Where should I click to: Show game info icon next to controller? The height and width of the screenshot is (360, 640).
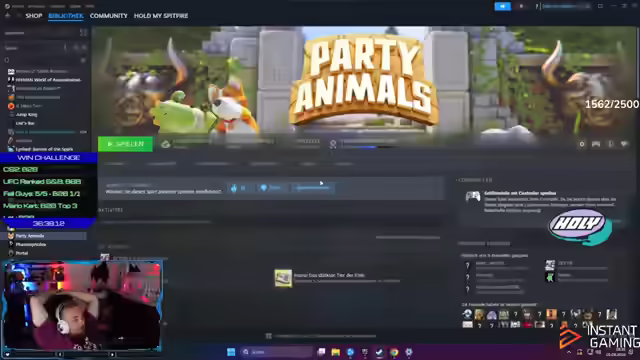611,144
